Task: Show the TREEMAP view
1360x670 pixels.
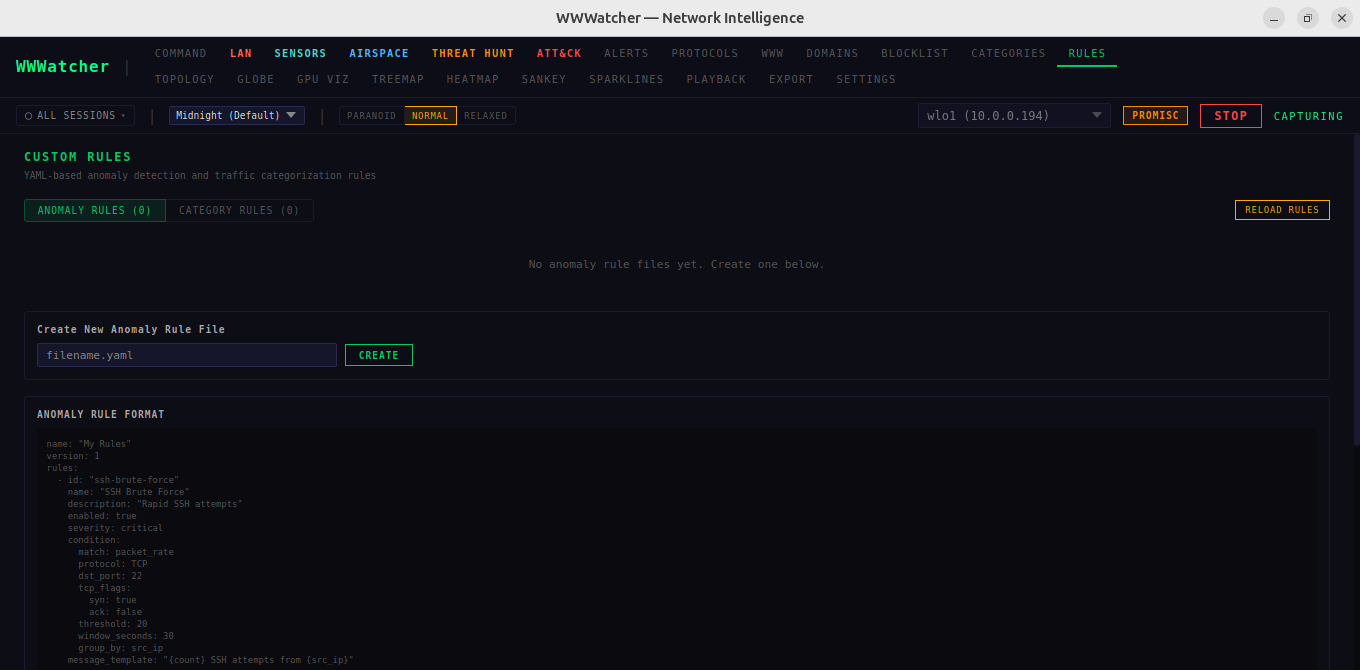Action: [398, 79]
